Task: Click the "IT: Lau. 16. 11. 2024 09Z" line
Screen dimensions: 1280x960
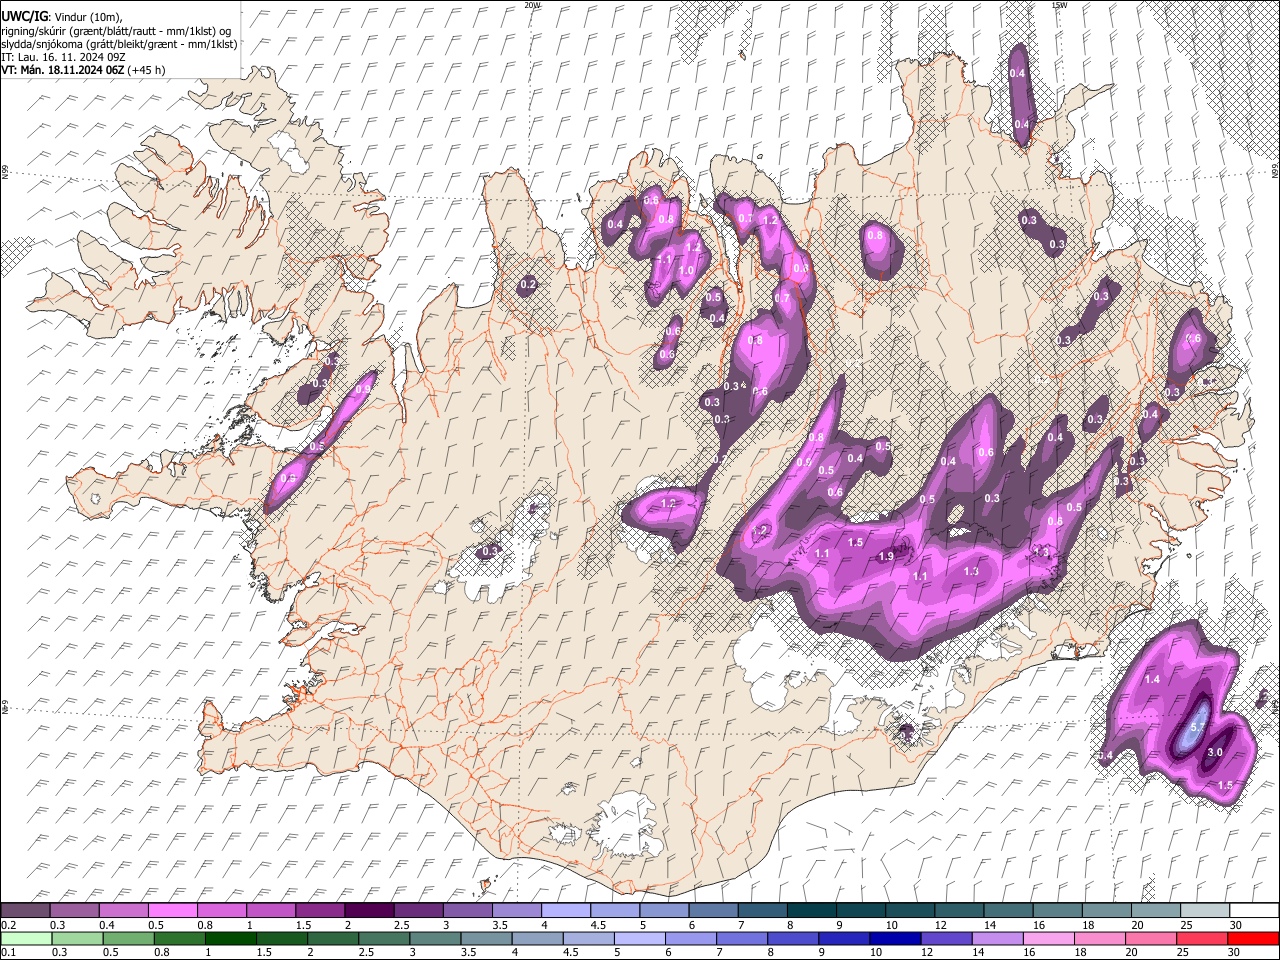Action: pos(63,57)
